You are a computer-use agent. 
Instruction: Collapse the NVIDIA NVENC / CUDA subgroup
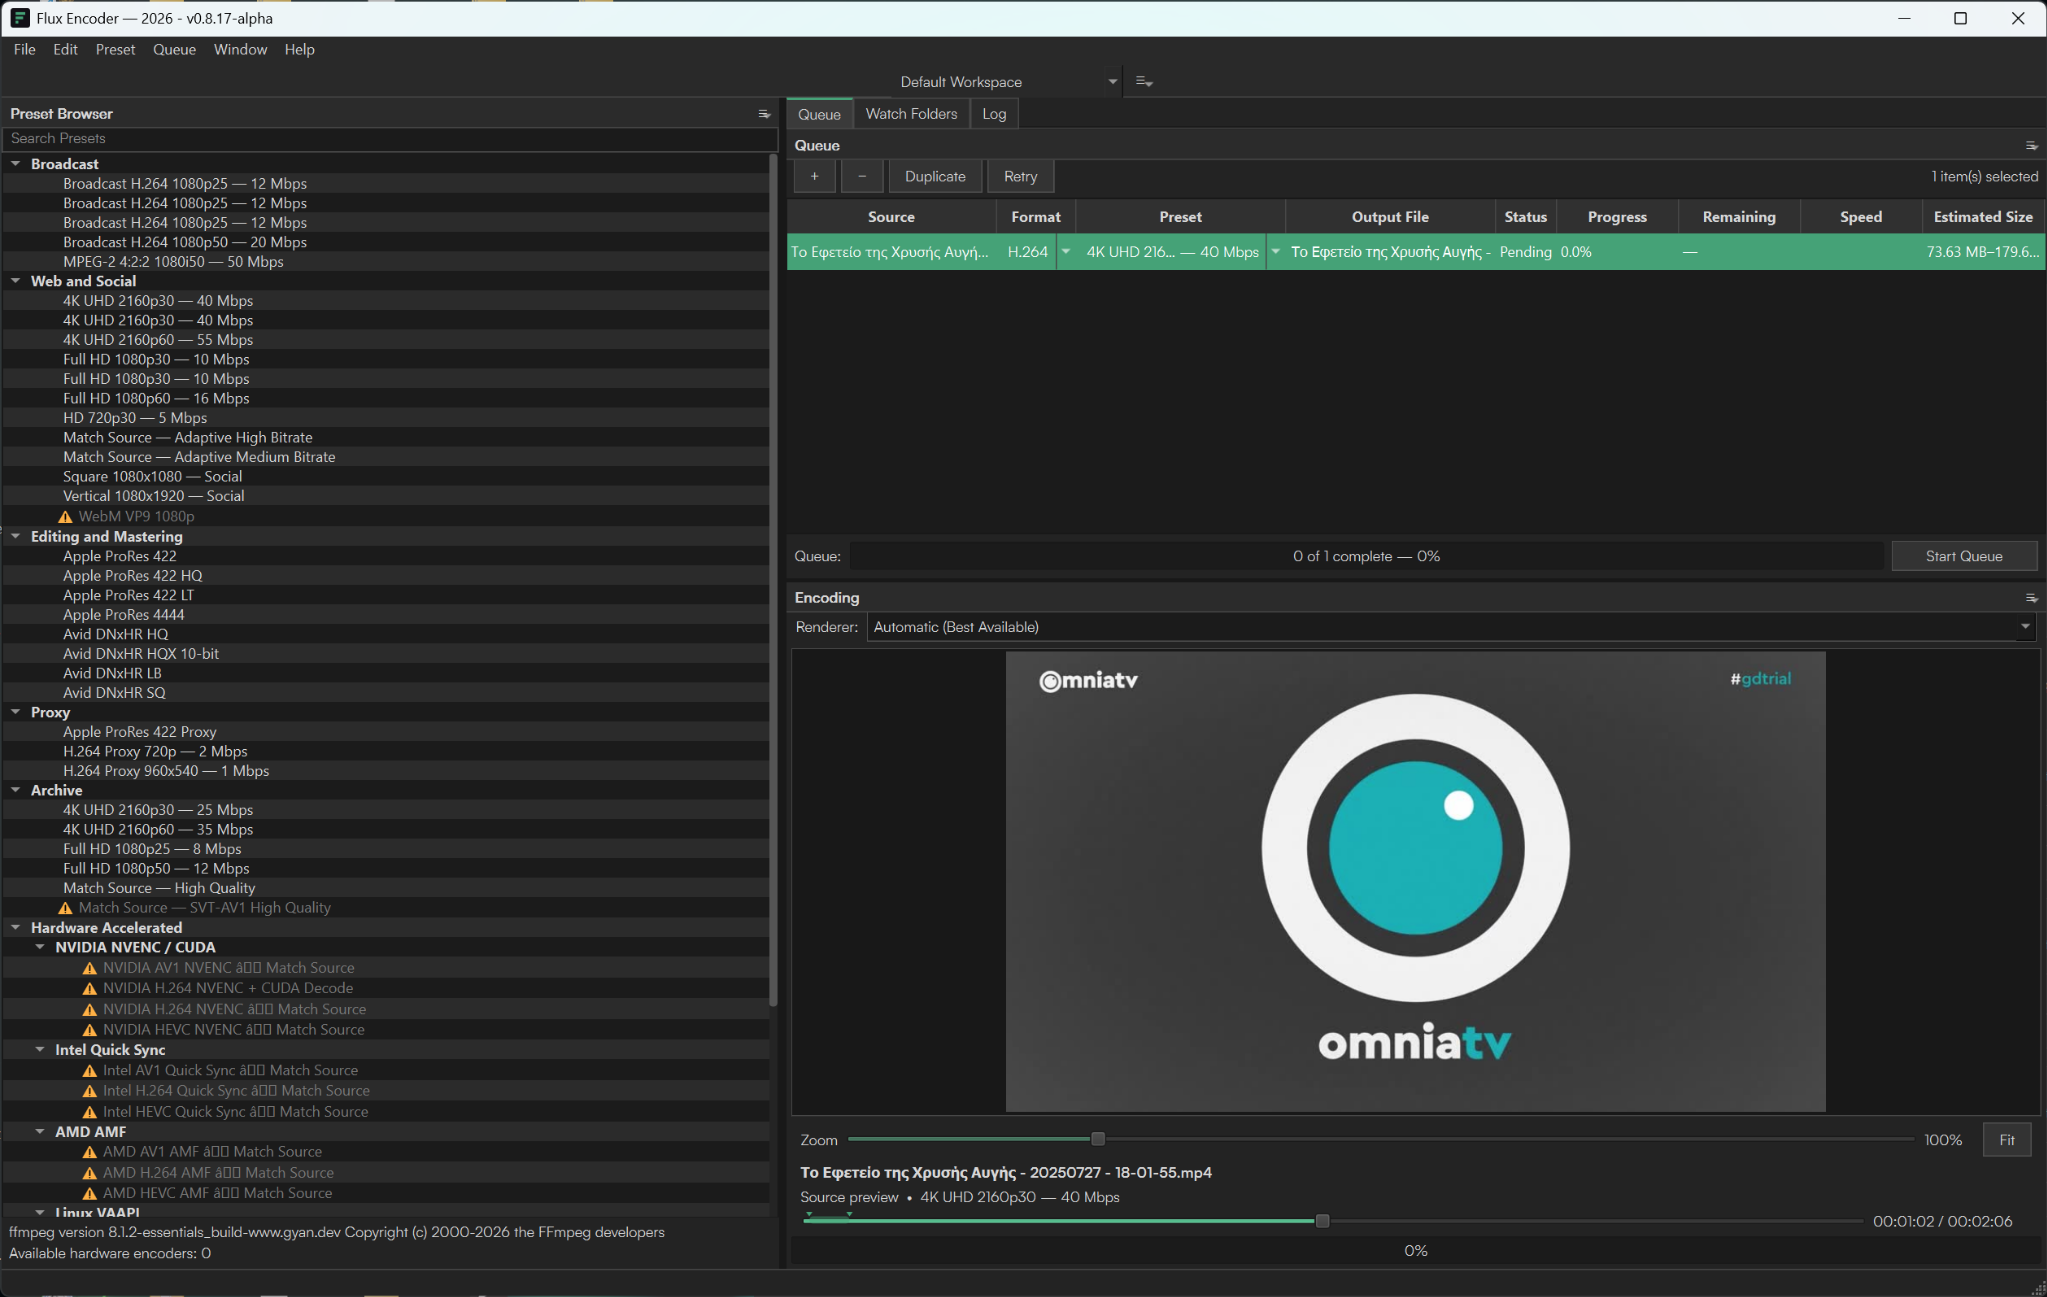pos(40,947)
